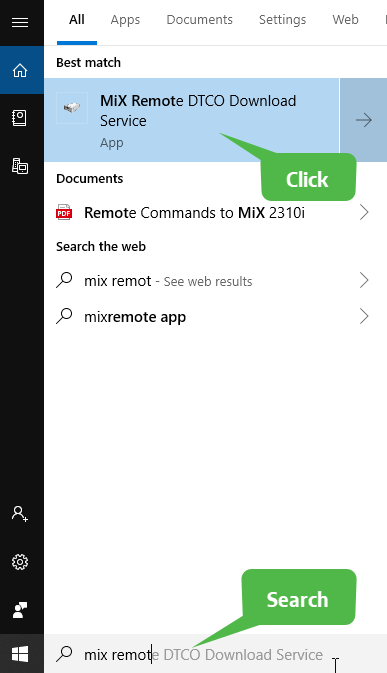
Task: Click the add account person icon
Action: 20,513
